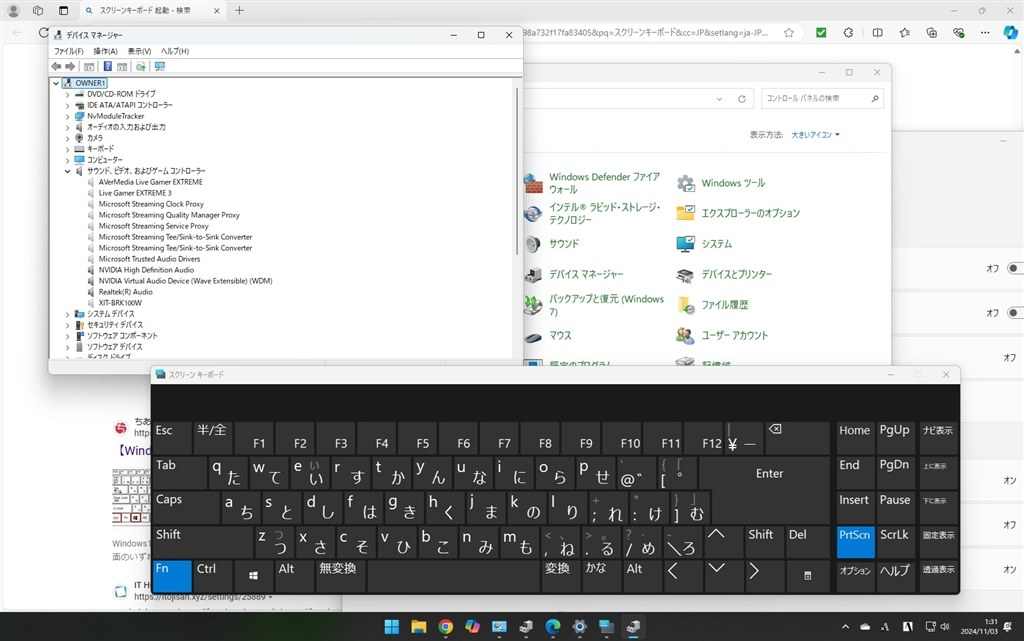The width and height of the screenshot is (1024, 641).
Task: Toggle the かな key on on-screen keyboard
Action: pos(601,576)
